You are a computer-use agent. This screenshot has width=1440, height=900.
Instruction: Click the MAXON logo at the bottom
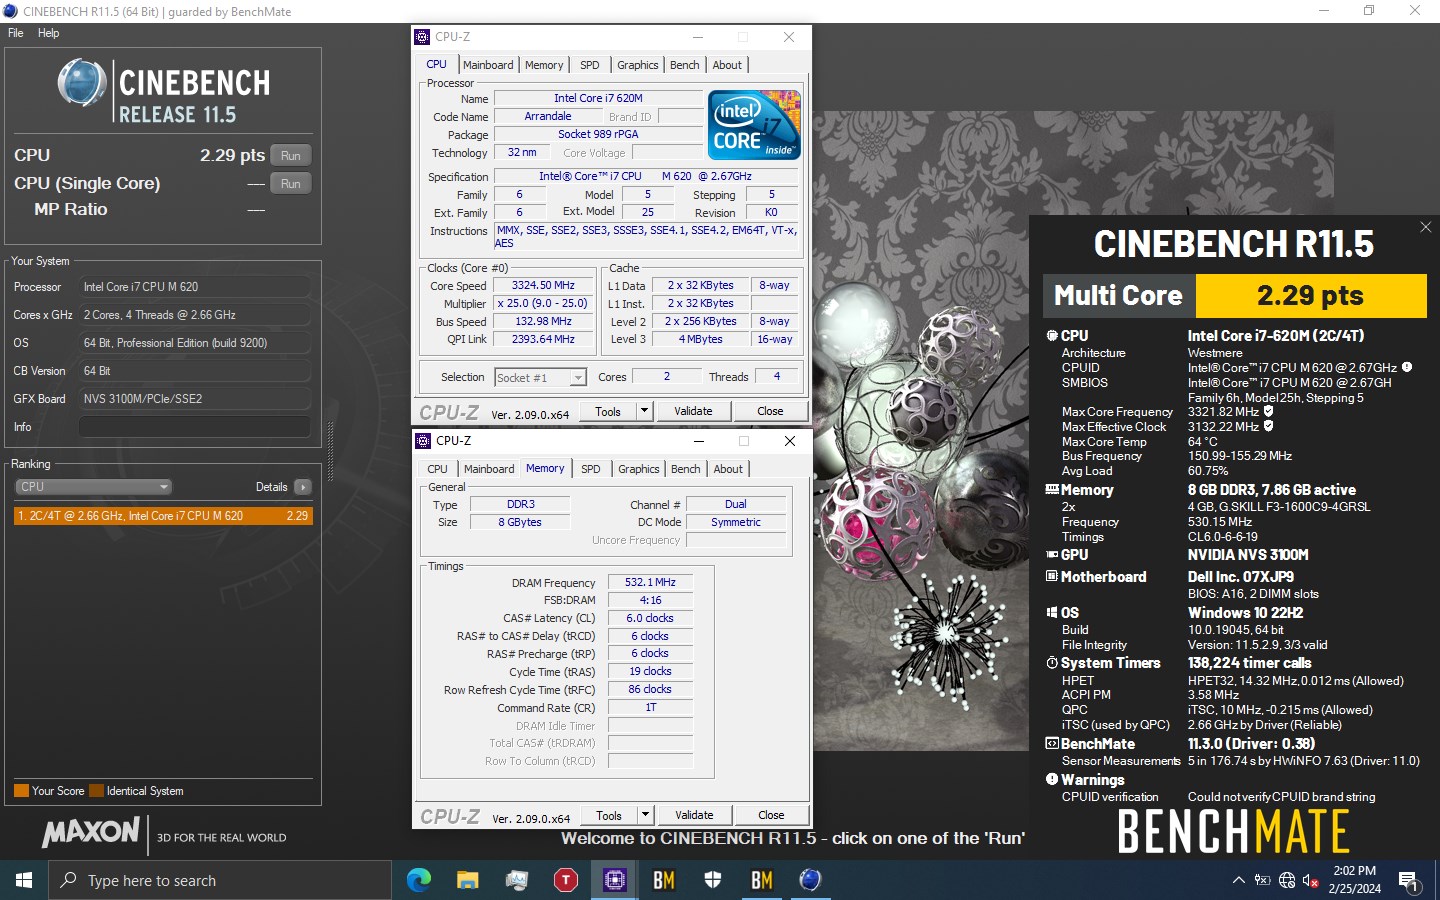[x=91, y=832]
